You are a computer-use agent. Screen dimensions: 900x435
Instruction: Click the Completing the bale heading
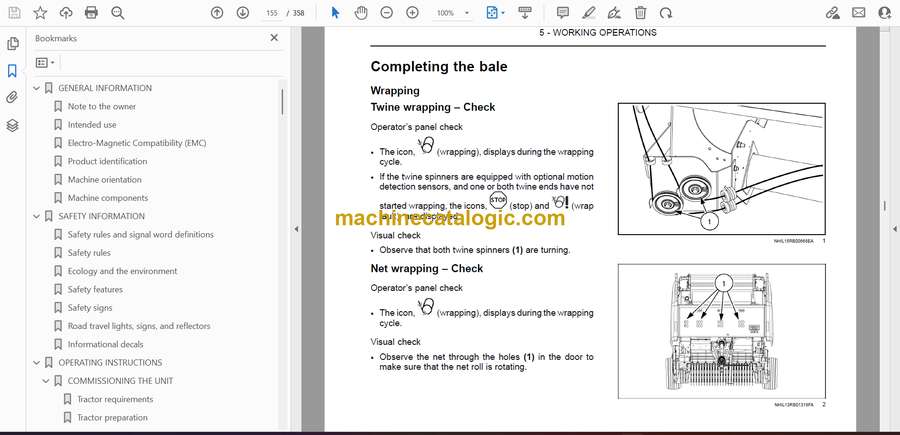pyautogui.click(x=439, y=67)
